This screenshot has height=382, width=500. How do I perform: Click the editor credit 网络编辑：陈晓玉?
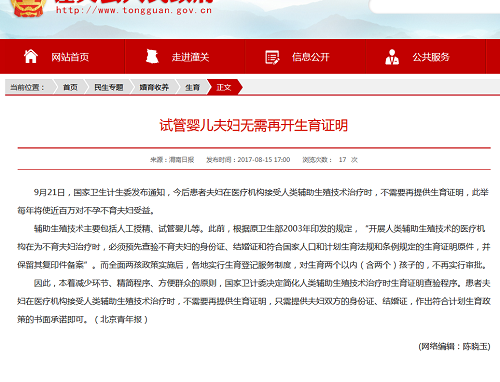pyautogui.click(x=454, y=346)
